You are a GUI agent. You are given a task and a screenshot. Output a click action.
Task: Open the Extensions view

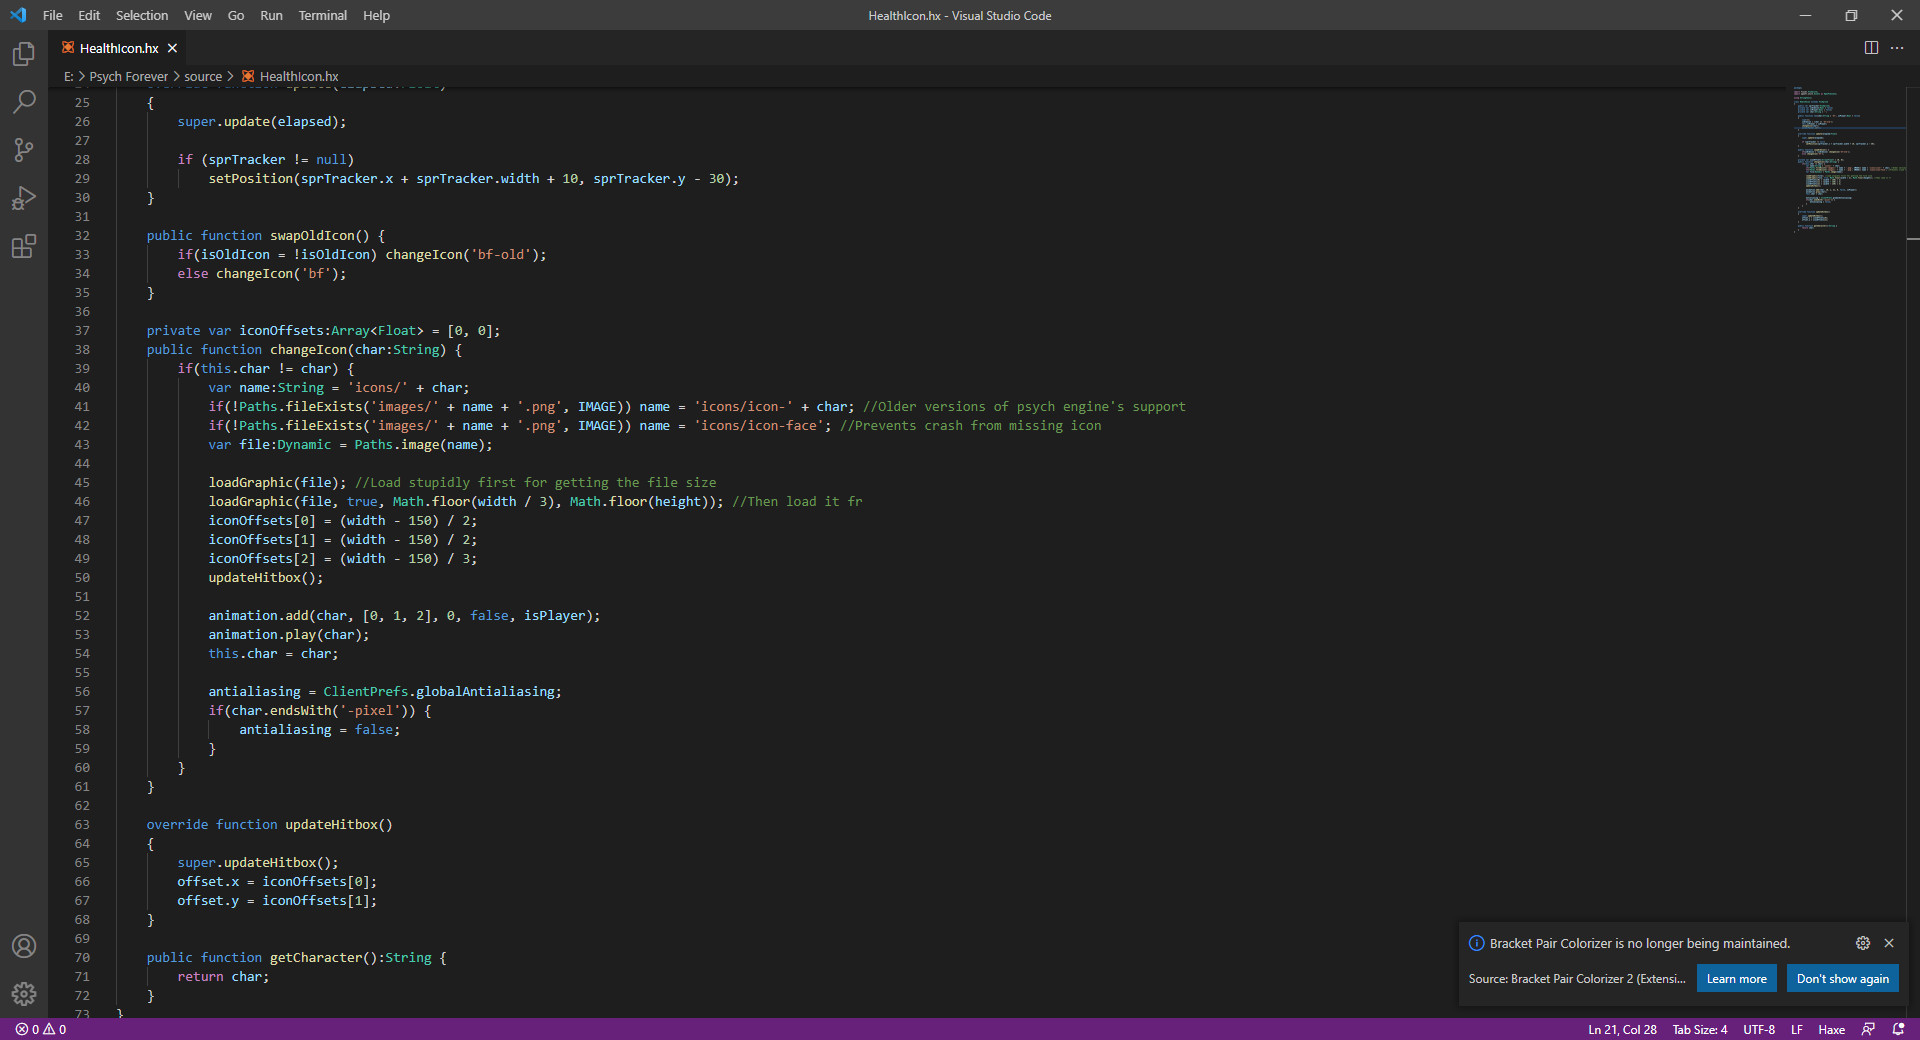point(24,246)
